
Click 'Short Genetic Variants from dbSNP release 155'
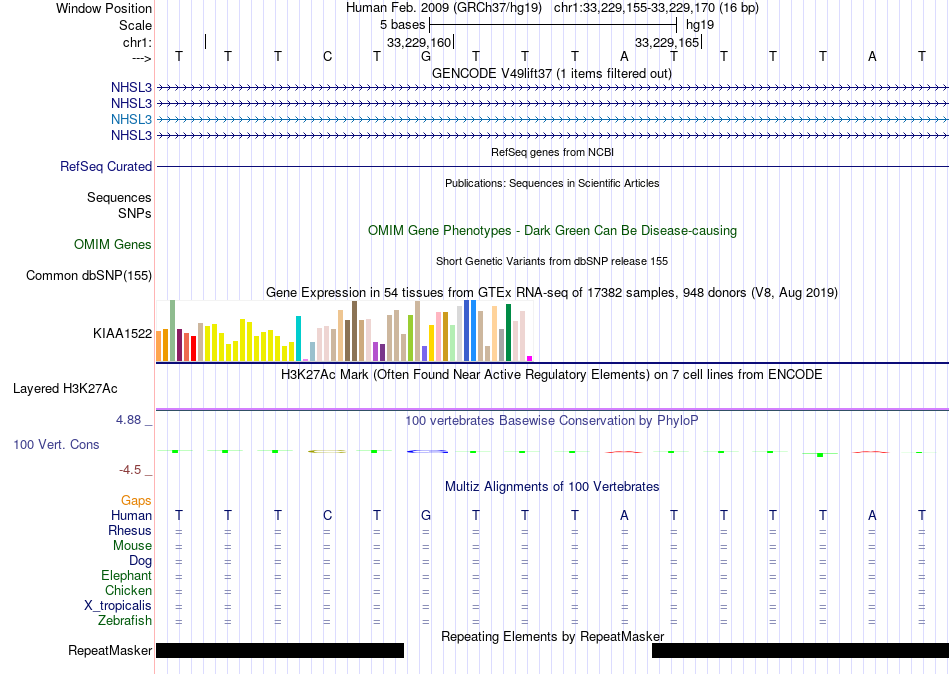pos(552,261)
